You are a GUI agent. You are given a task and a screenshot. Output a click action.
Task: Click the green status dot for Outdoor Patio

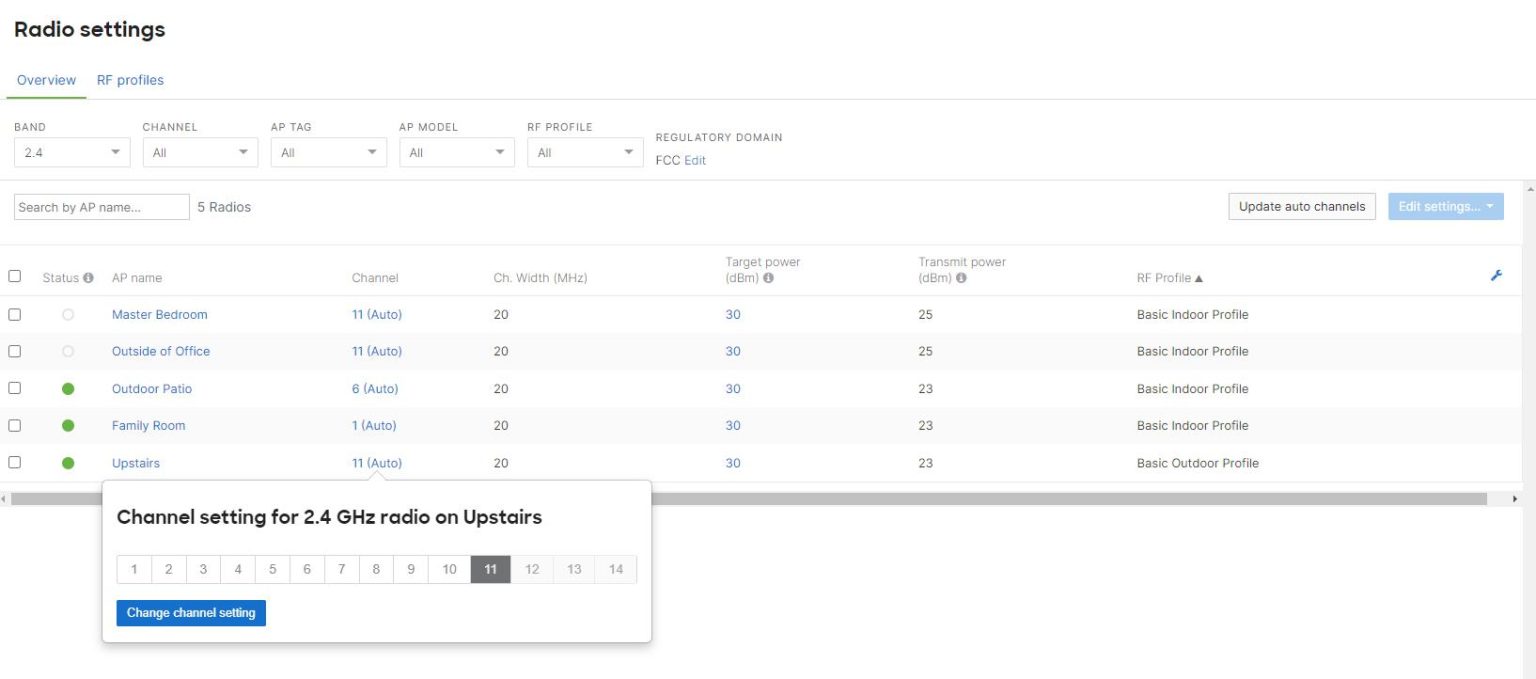point(67,388)
